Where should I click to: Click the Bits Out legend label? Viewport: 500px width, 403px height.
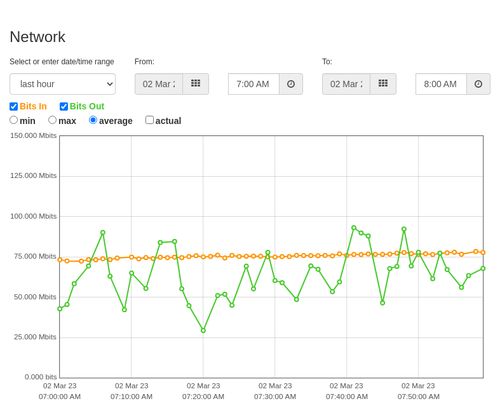point(87,106)
